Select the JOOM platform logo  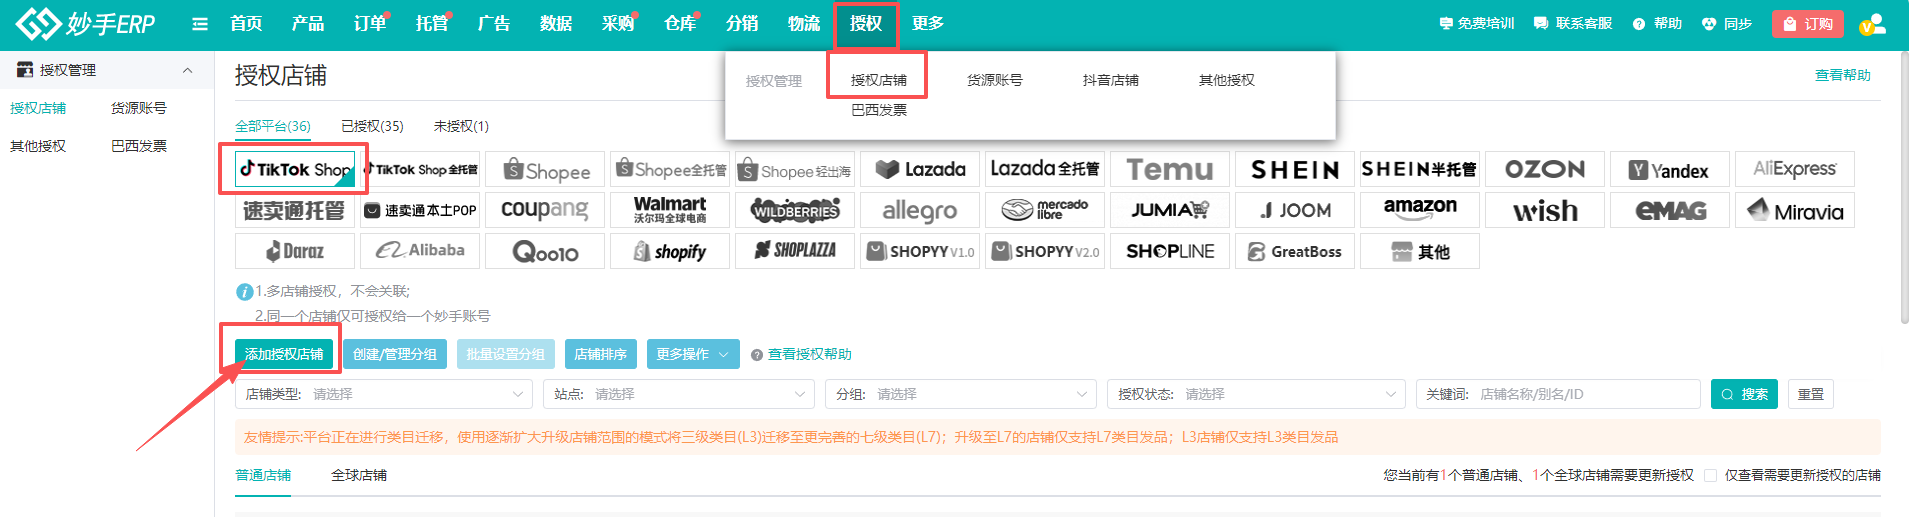(x=1295, y=210)
